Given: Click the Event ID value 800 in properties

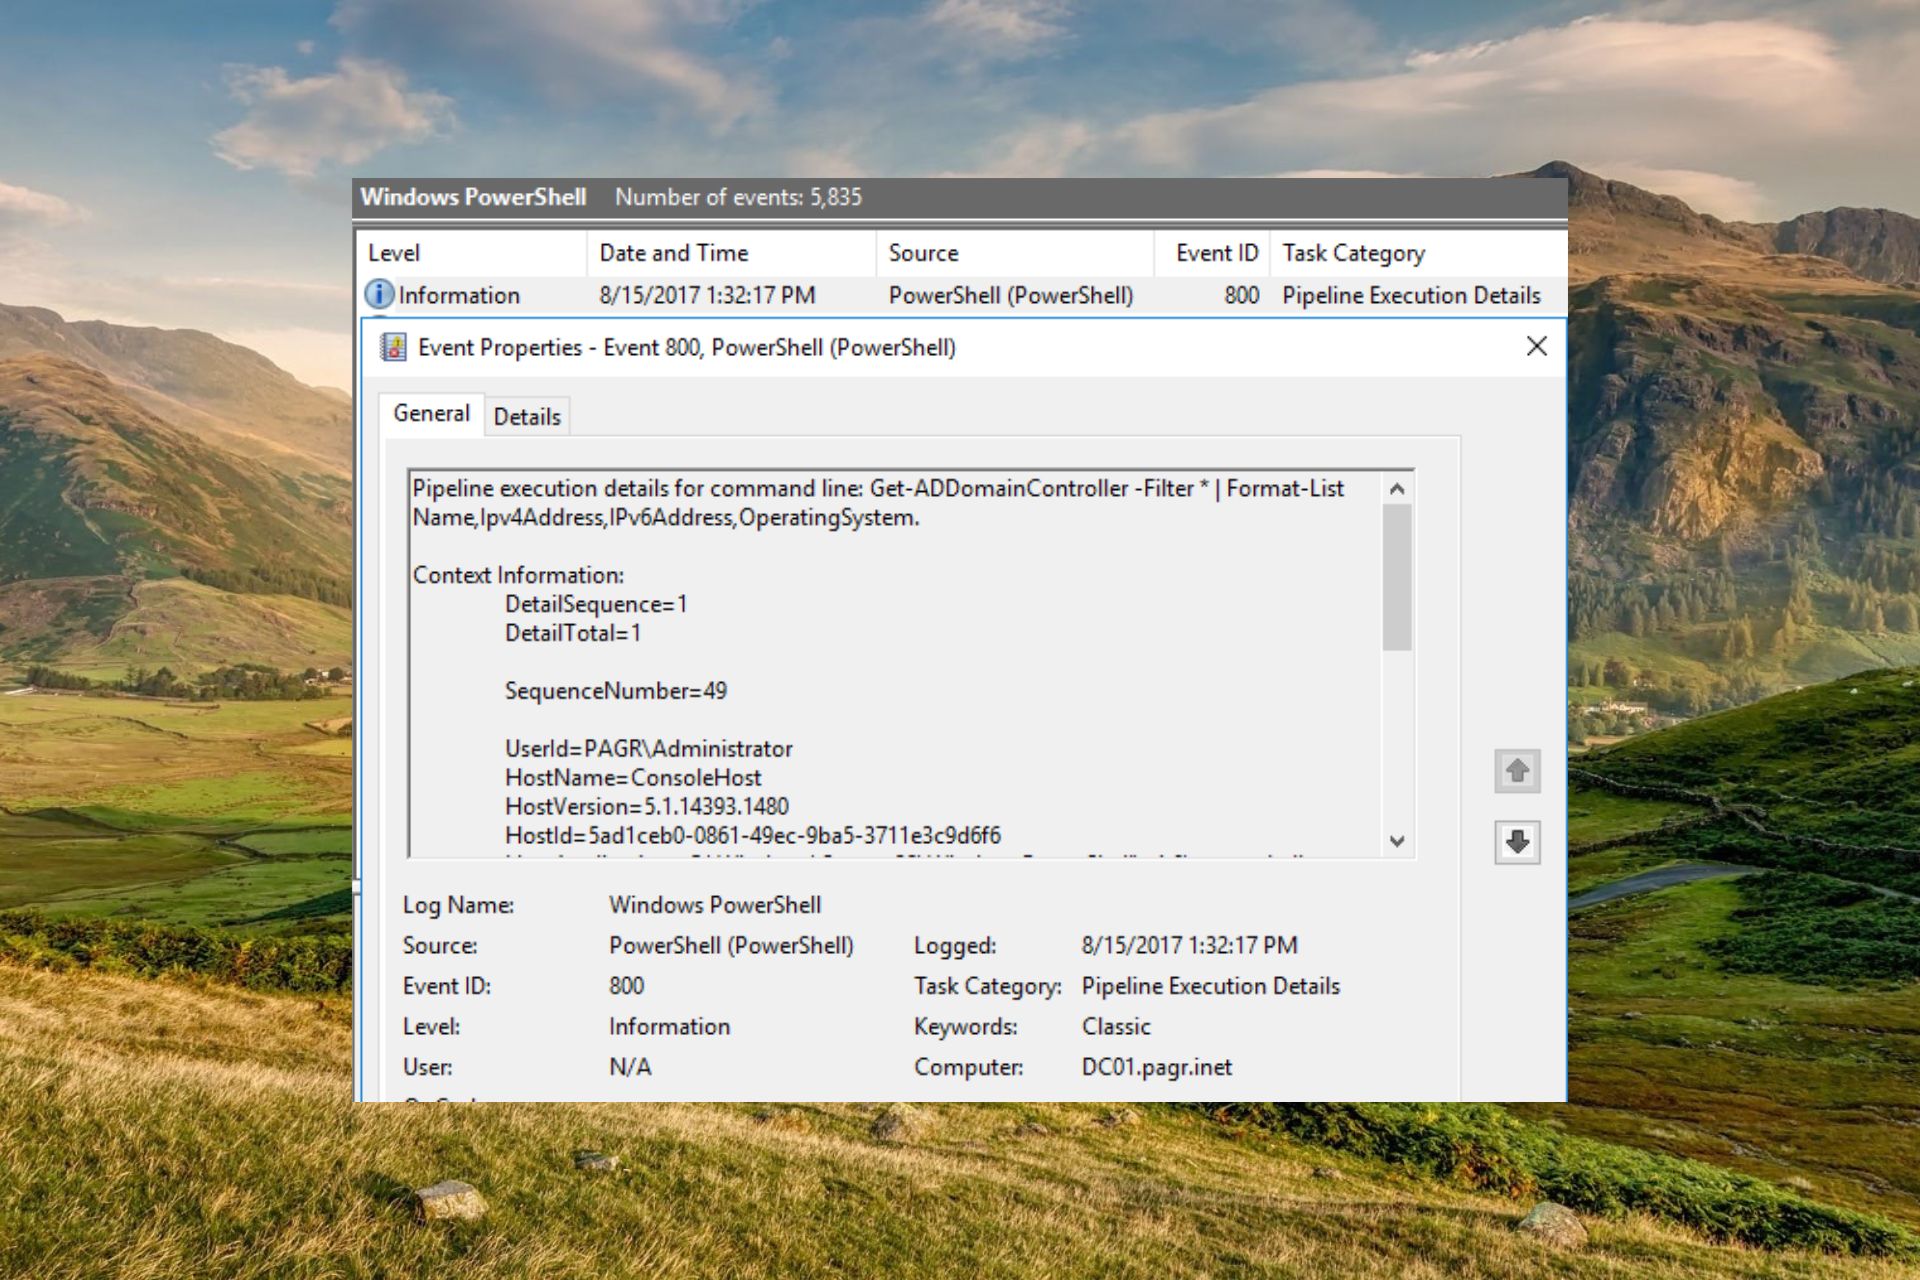Looking at the screenshot, I should [626, 986].
